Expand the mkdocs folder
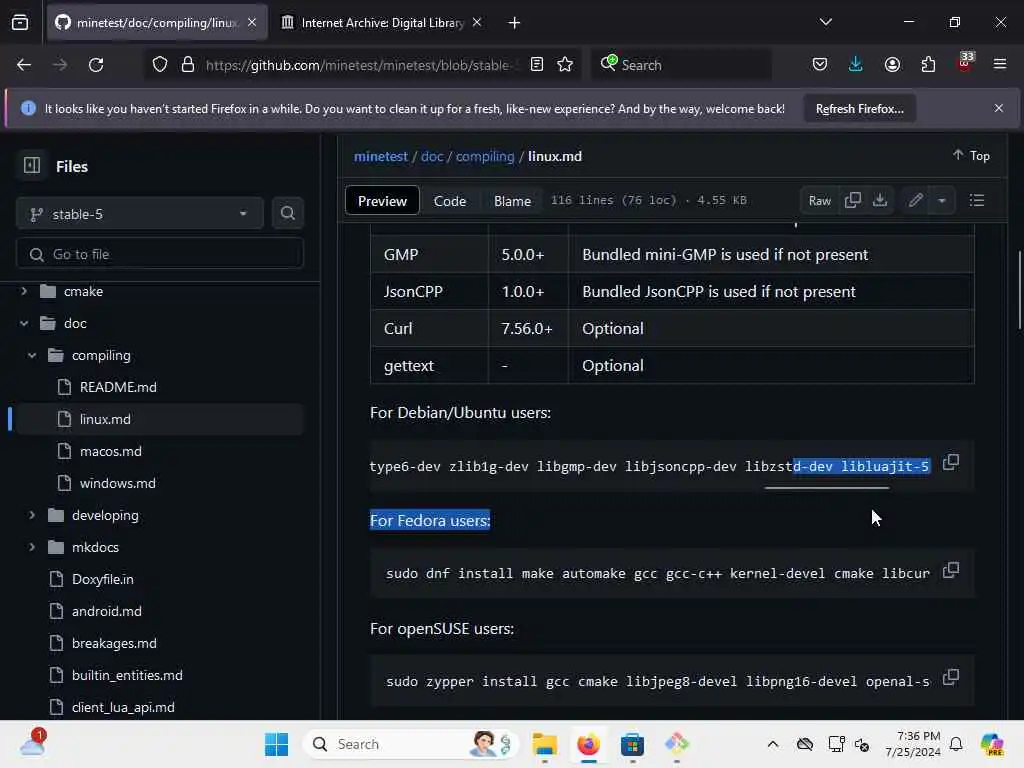Image resolution: width=1024 pixels, height=768 pixels. [32, 547]
